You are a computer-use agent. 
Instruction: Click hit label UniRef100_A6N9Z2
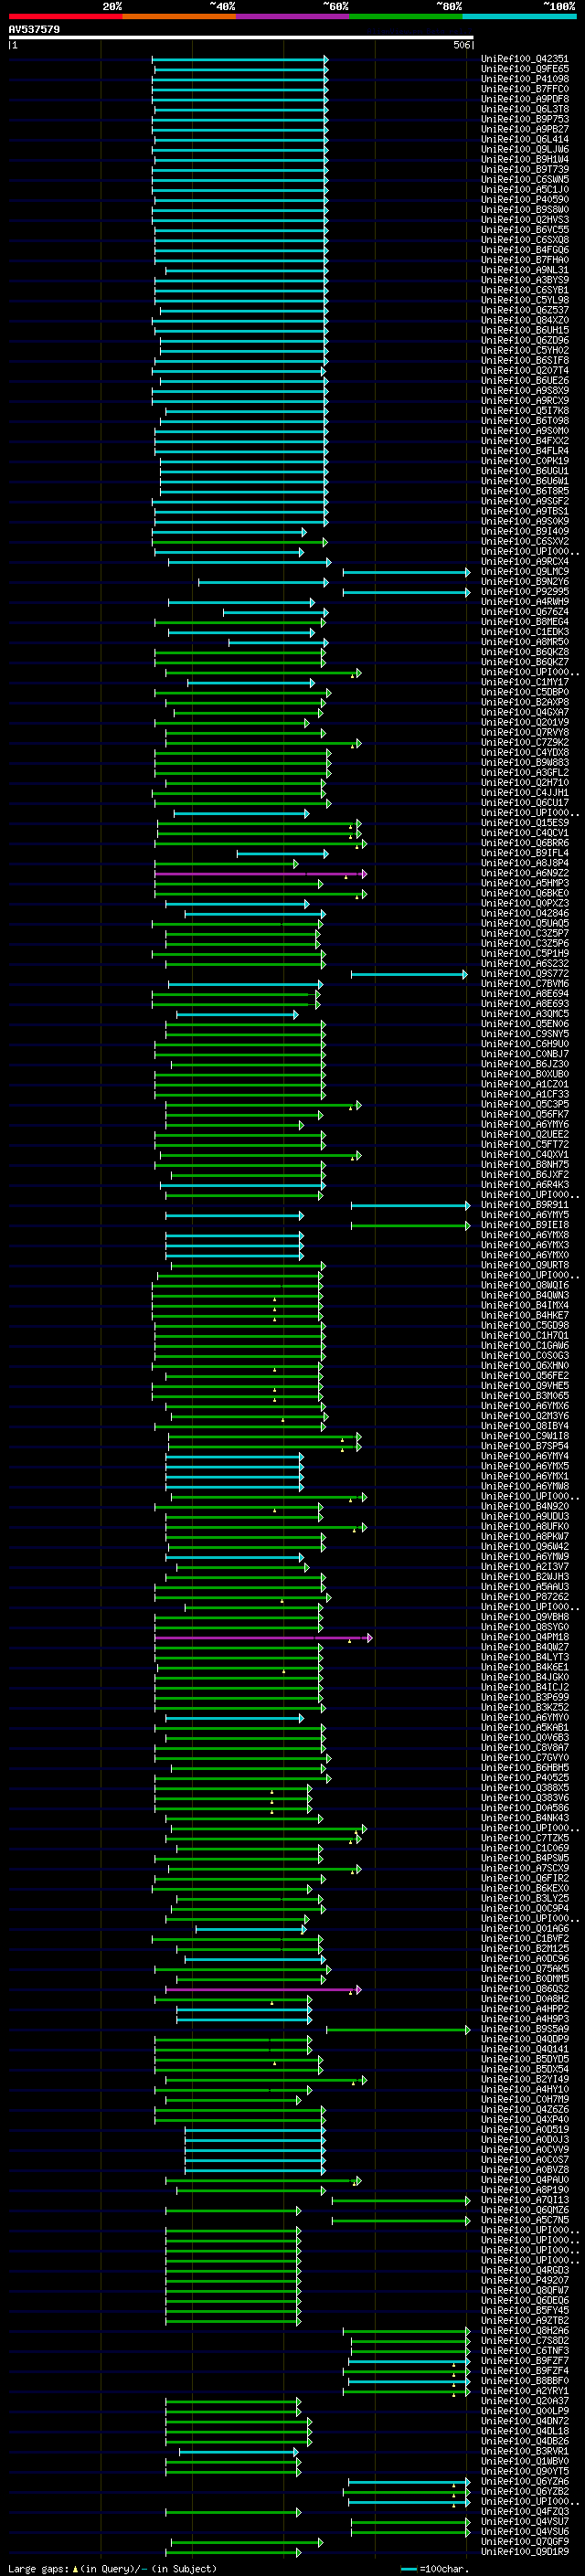tap(525, 873)
